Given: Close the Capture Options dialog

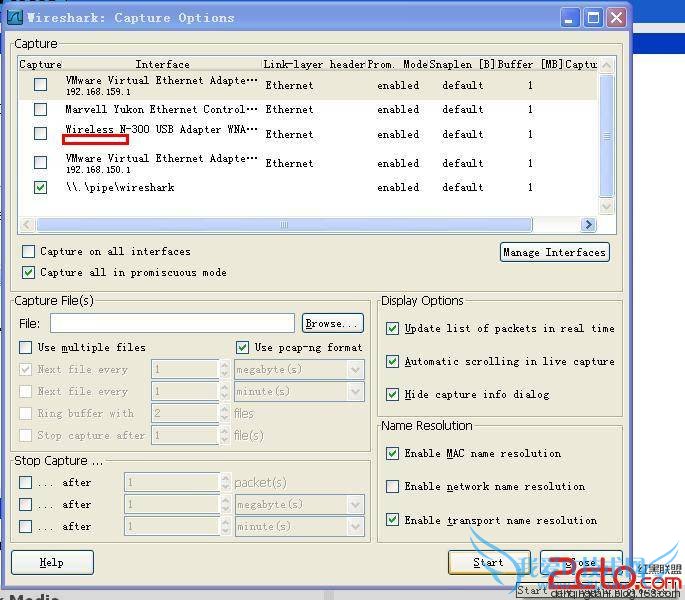Looking at the screenshot, I should [616, 18].
